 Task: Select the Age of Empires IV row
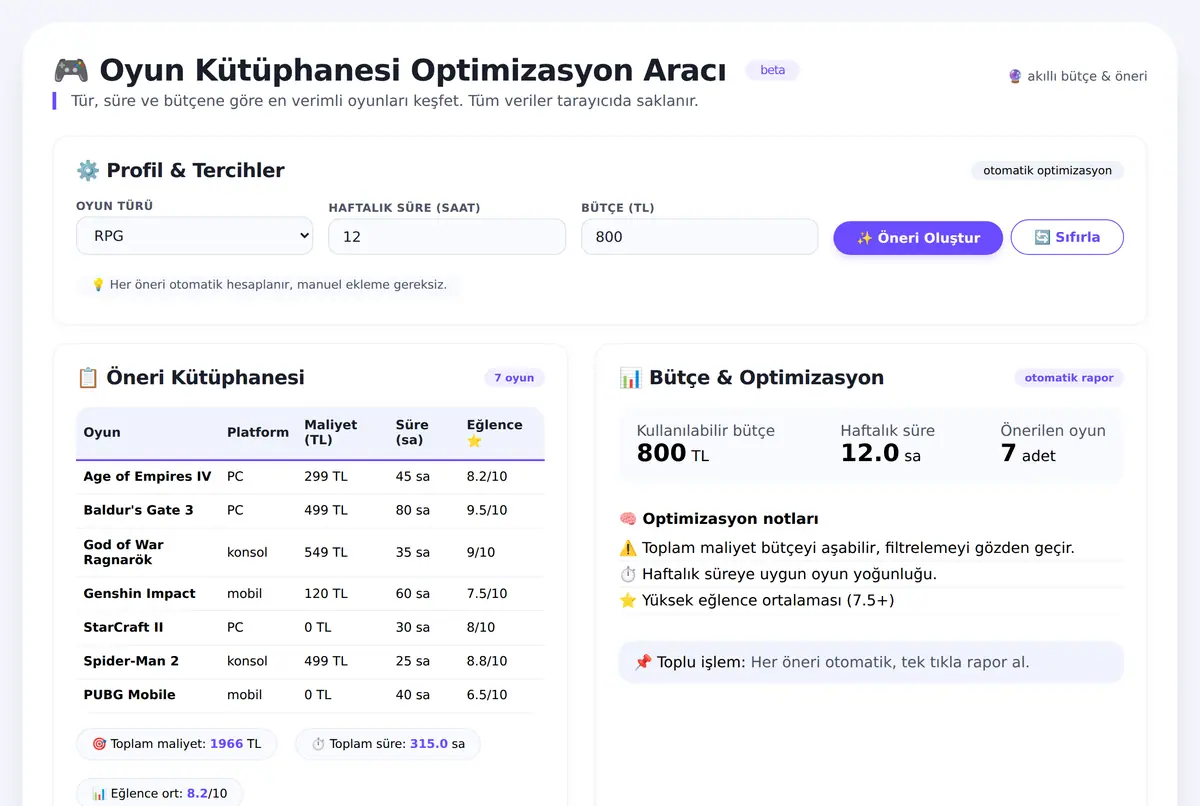point(310,477)
